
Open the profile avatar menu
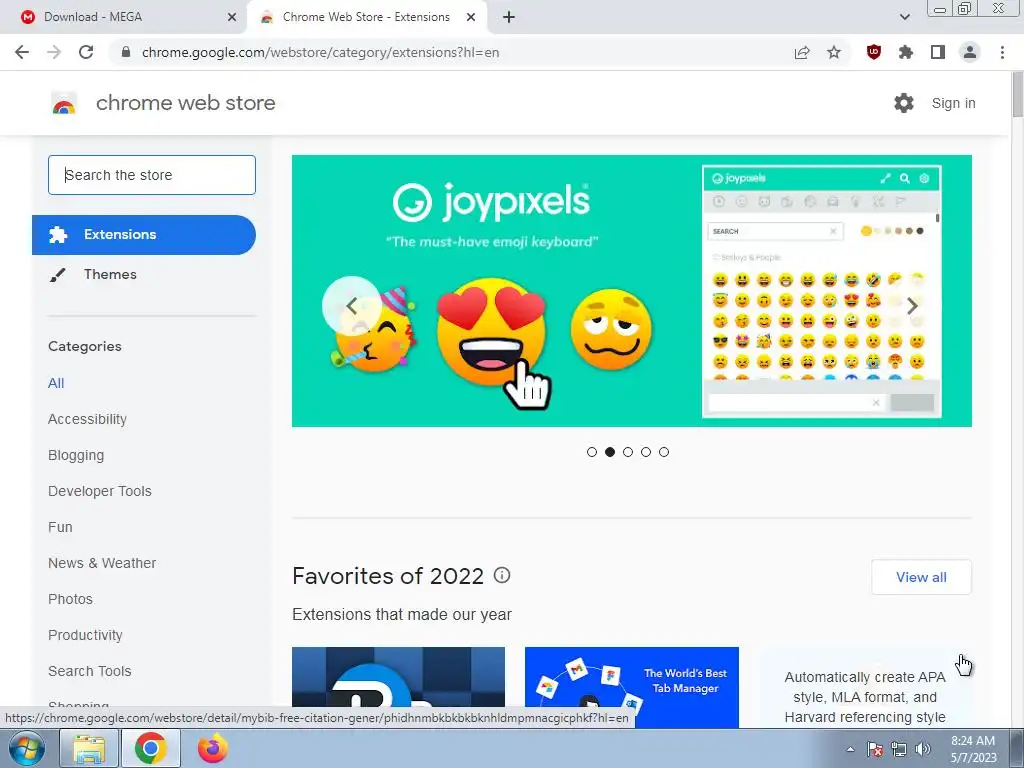[x=970, y=52]
